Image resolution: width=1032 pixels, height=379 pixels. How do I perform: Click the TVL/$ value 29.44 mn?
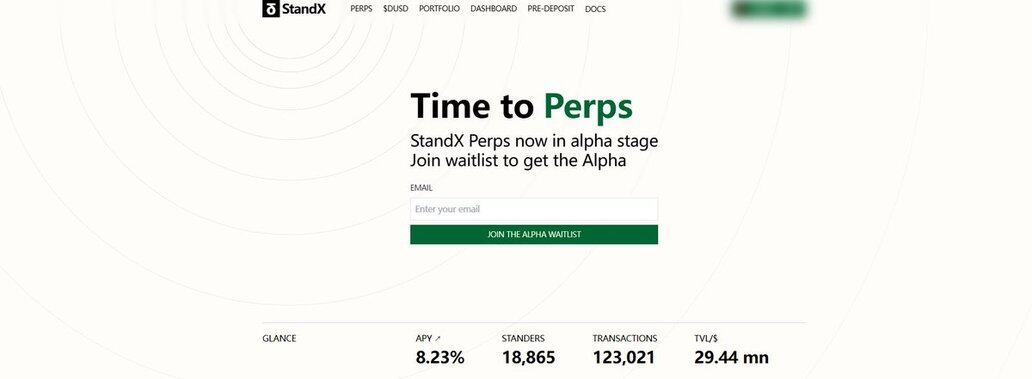click(x=731, y=358)
